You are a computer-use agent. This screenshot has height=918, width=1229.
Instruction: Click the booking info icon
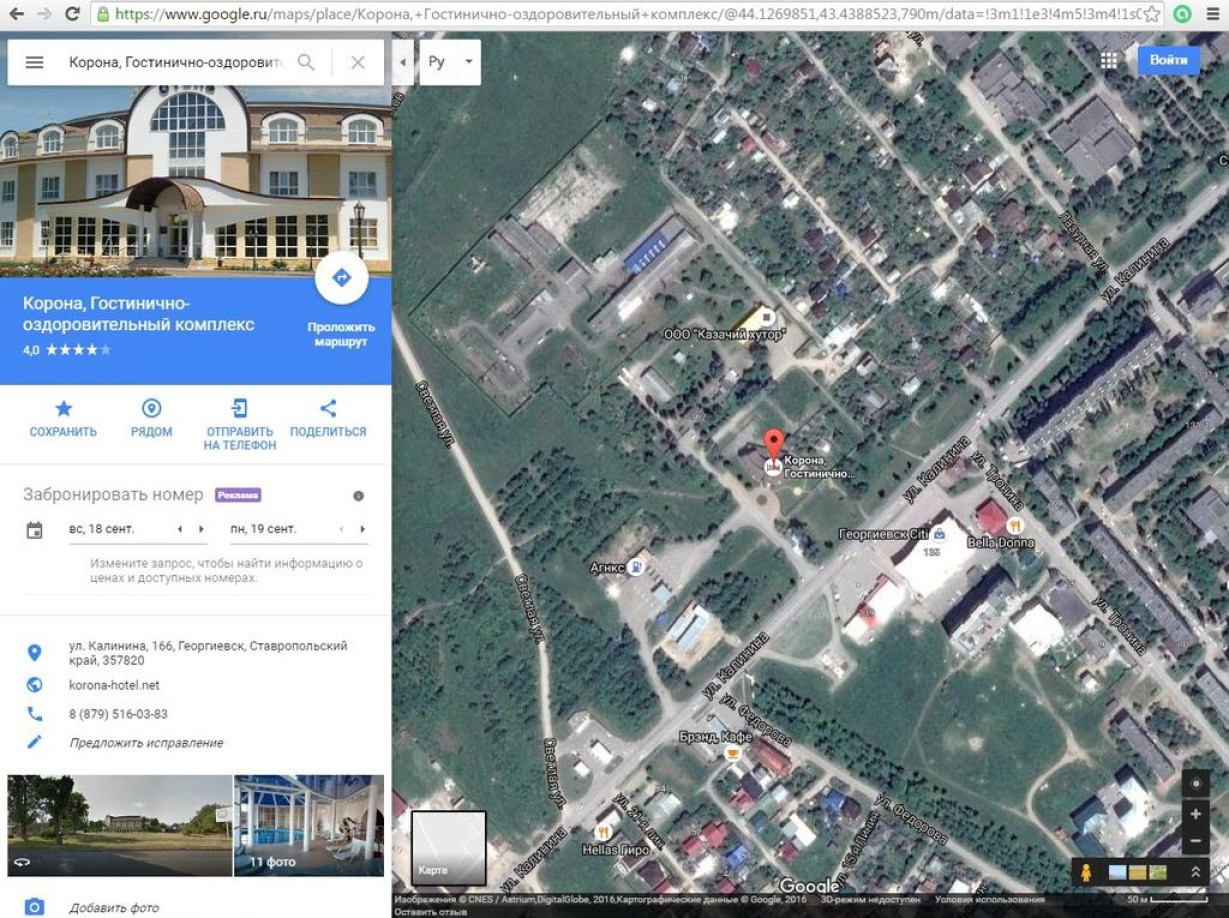(358, 496)
